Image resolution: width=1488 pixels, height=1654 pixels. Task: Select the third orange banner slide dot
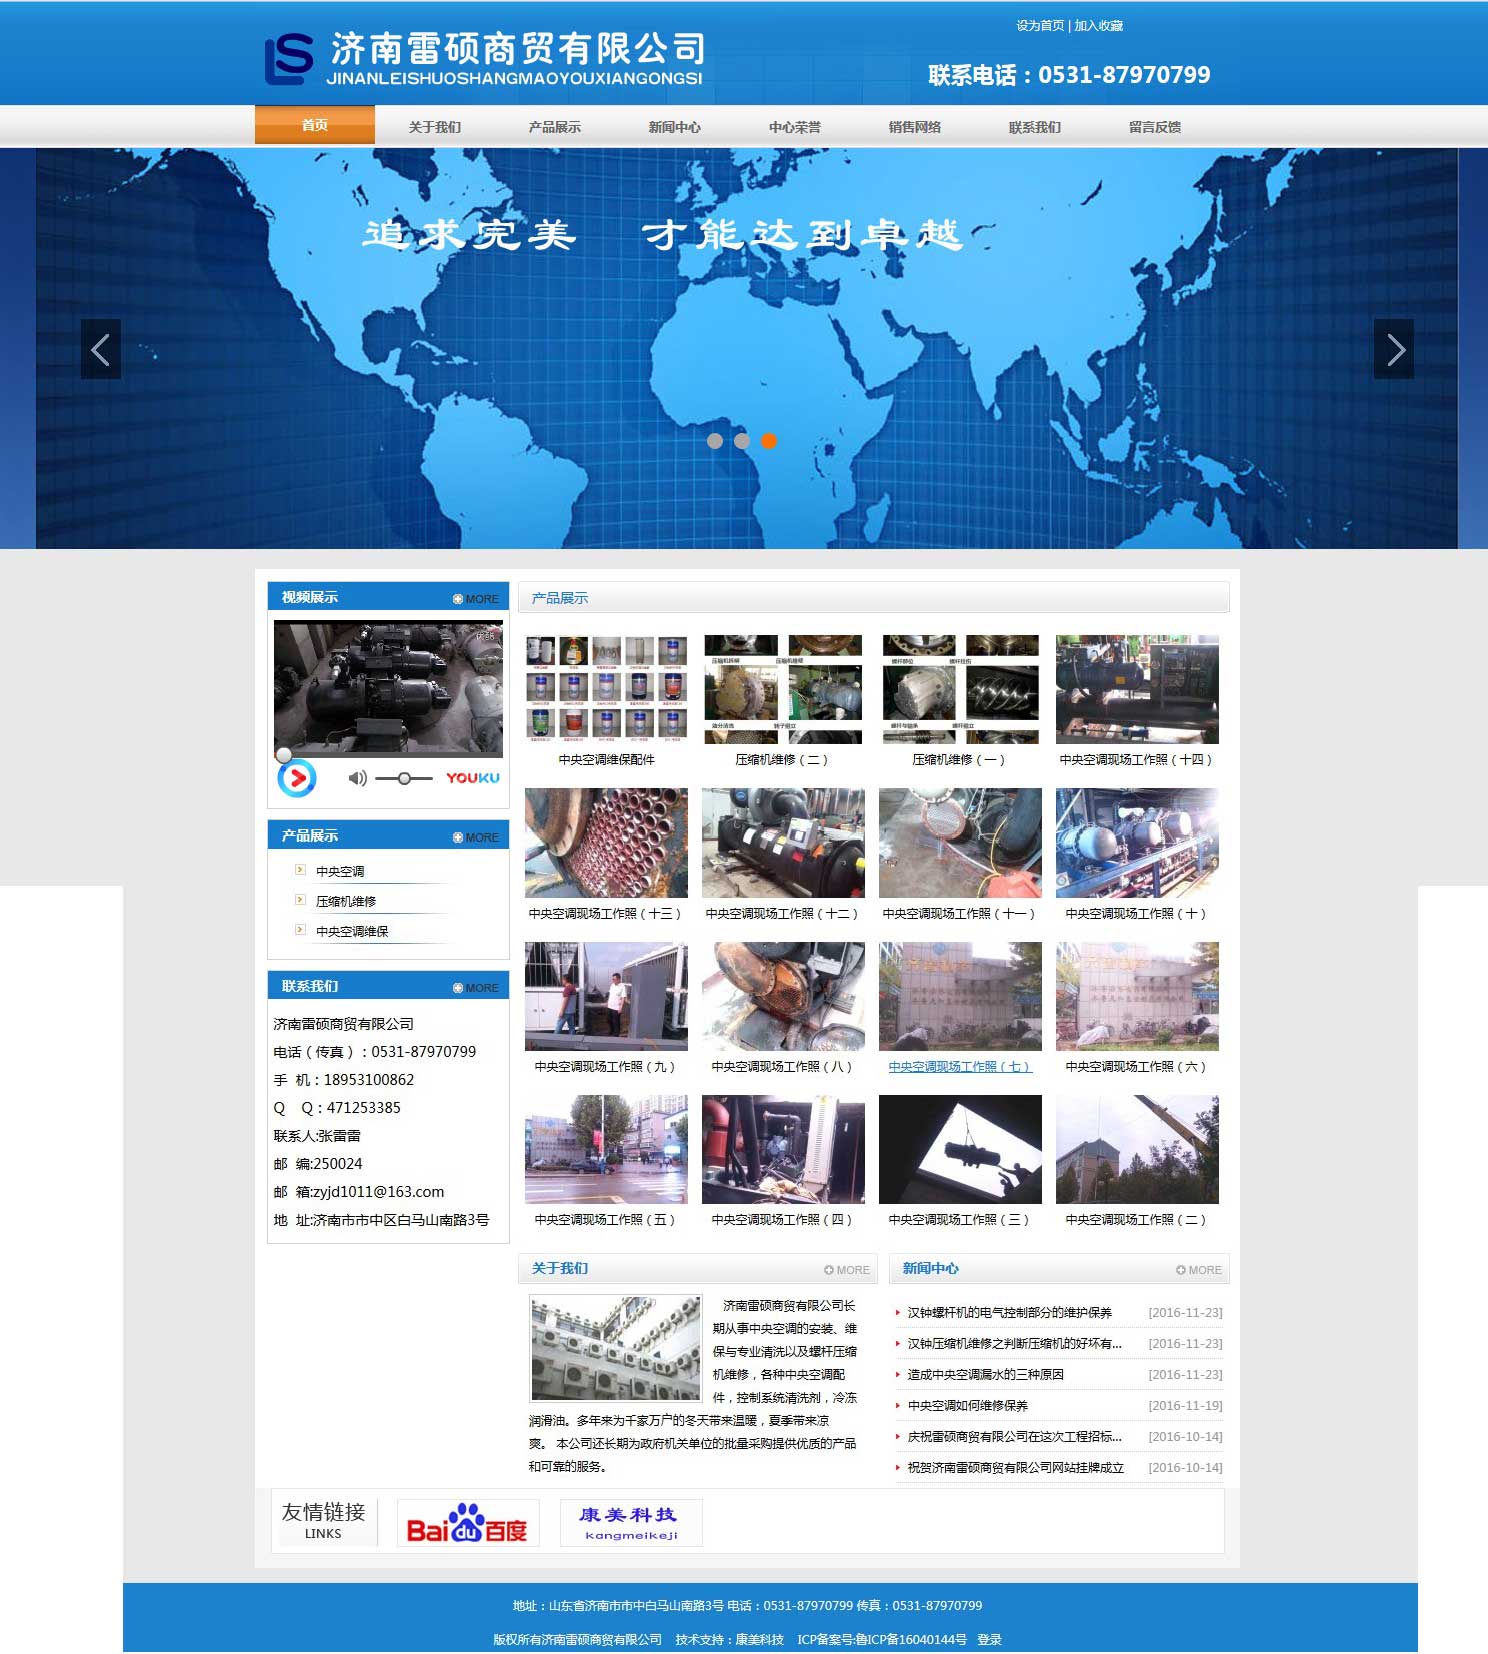pyautogui.click(x=768, y=441)
